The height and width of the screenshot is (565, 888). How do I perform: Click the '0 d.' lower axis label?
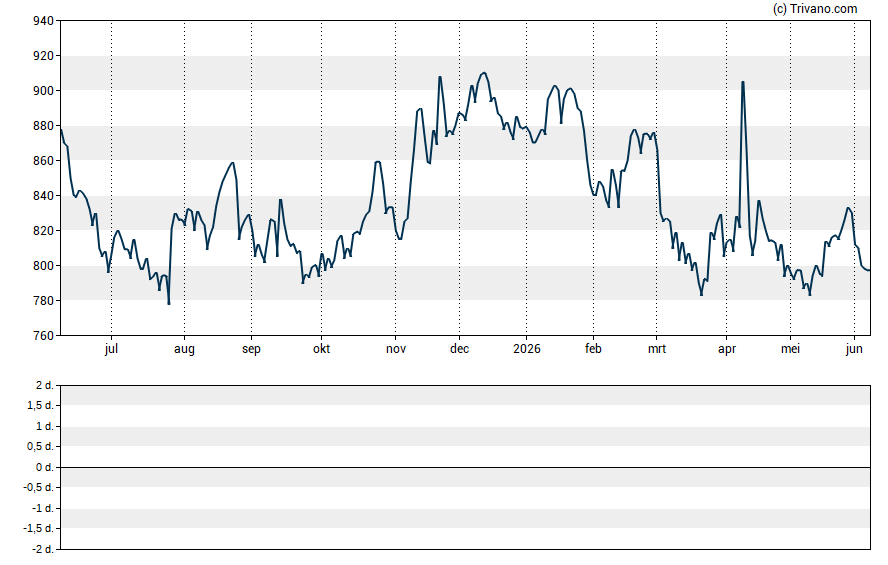point(44,467)
